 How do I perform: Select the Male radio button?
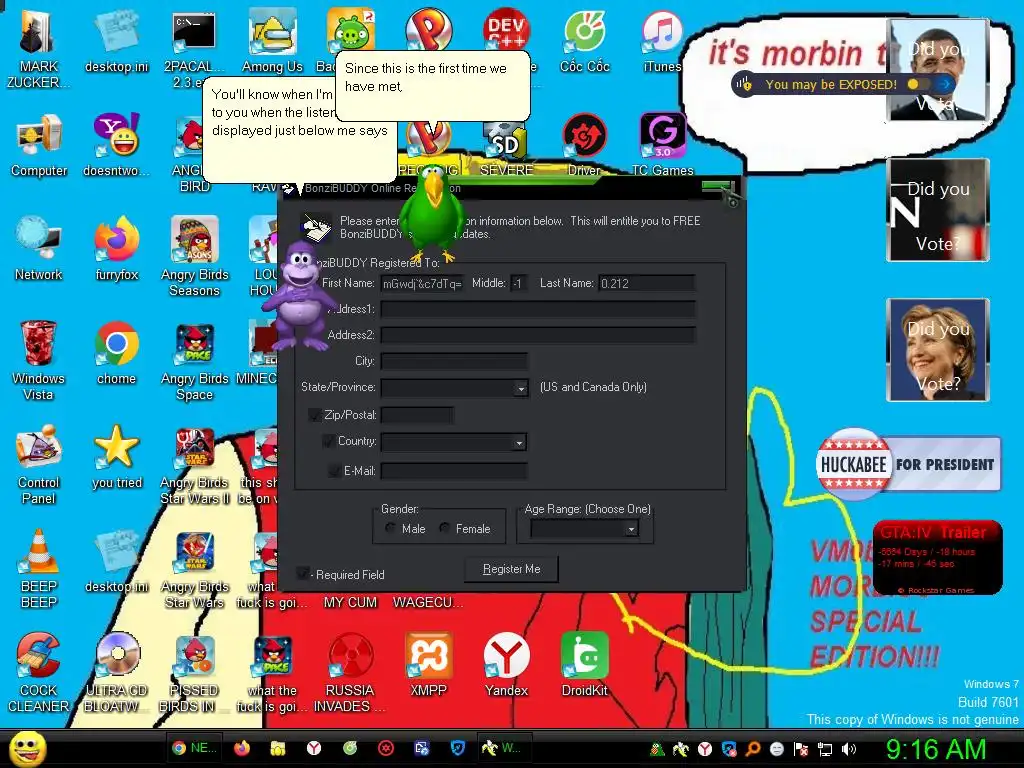point(391,528)
